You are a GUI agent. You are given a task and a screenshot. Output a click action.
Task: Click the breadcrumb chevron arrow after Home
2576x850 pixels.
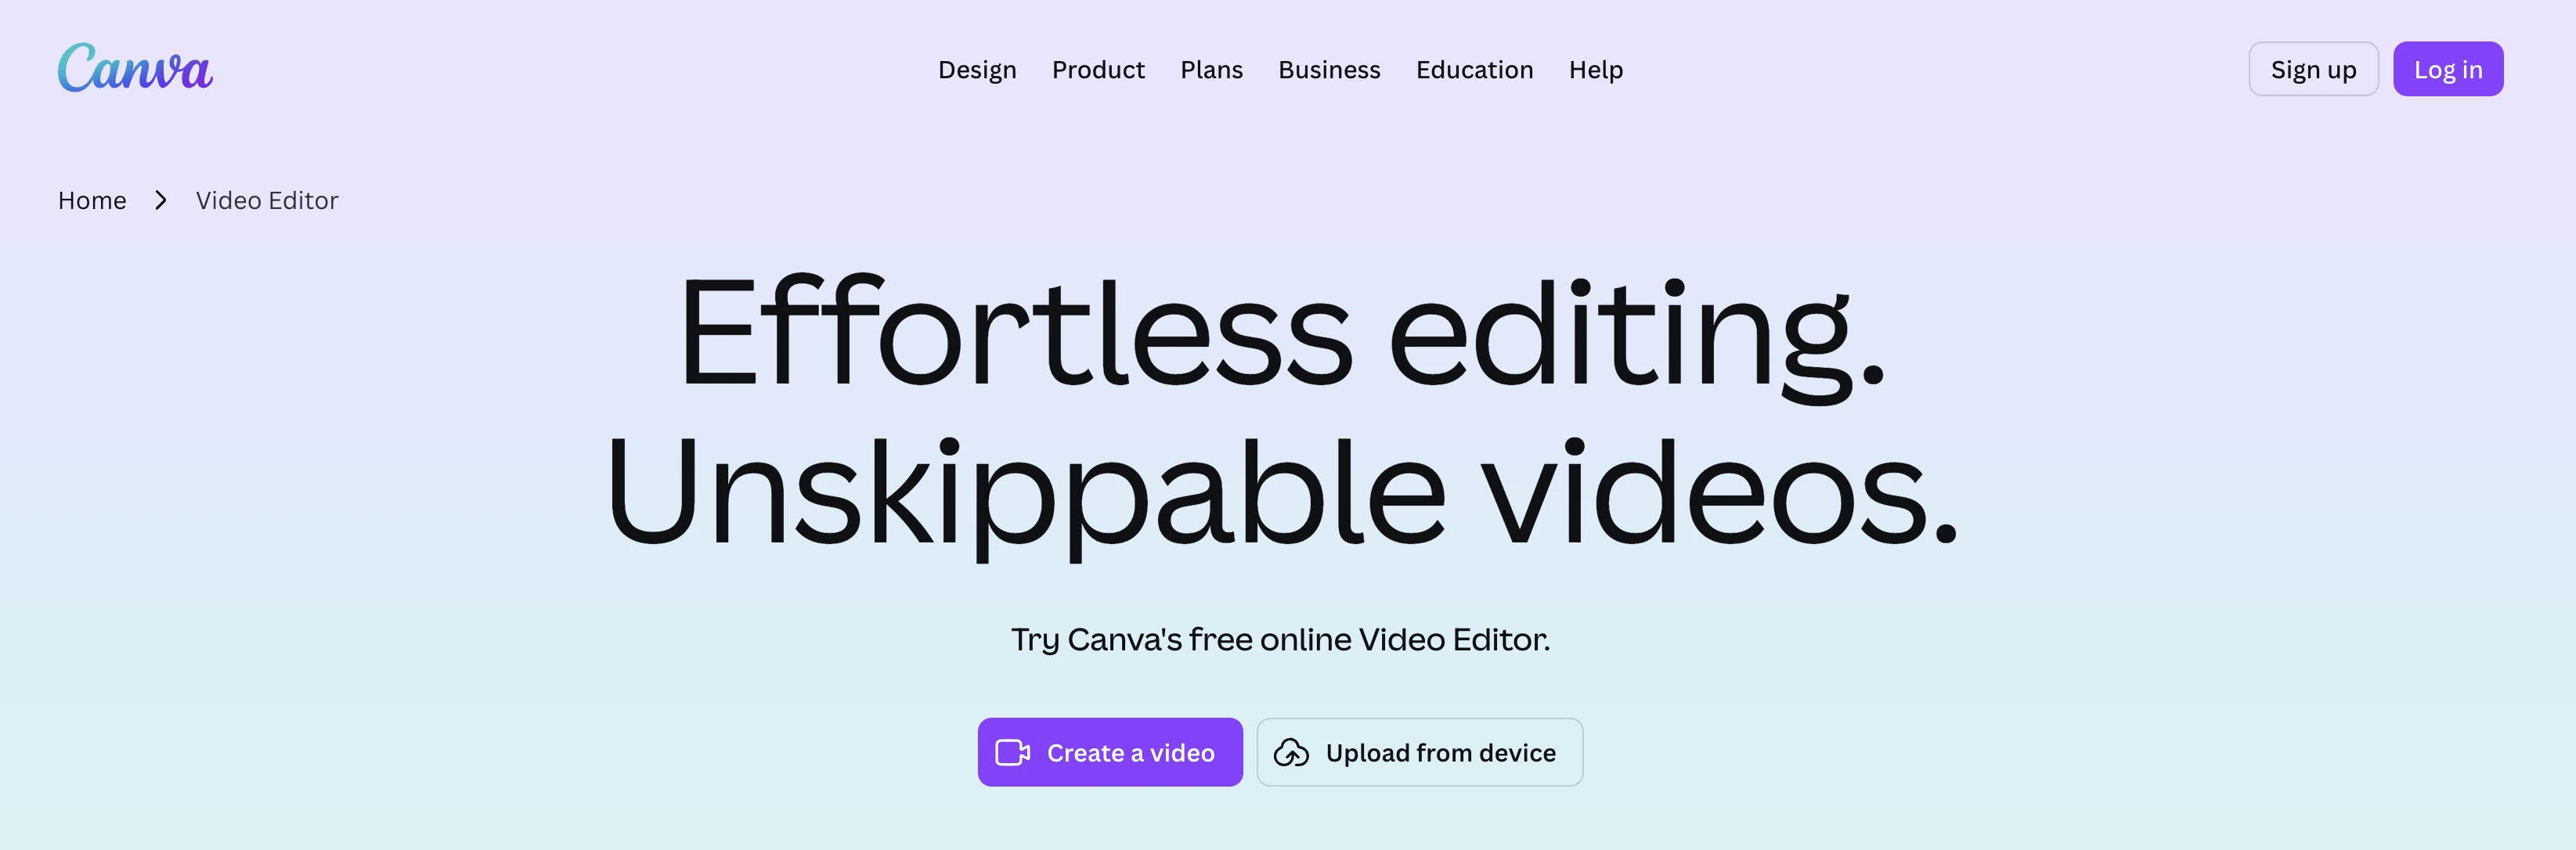pos(161,200)
